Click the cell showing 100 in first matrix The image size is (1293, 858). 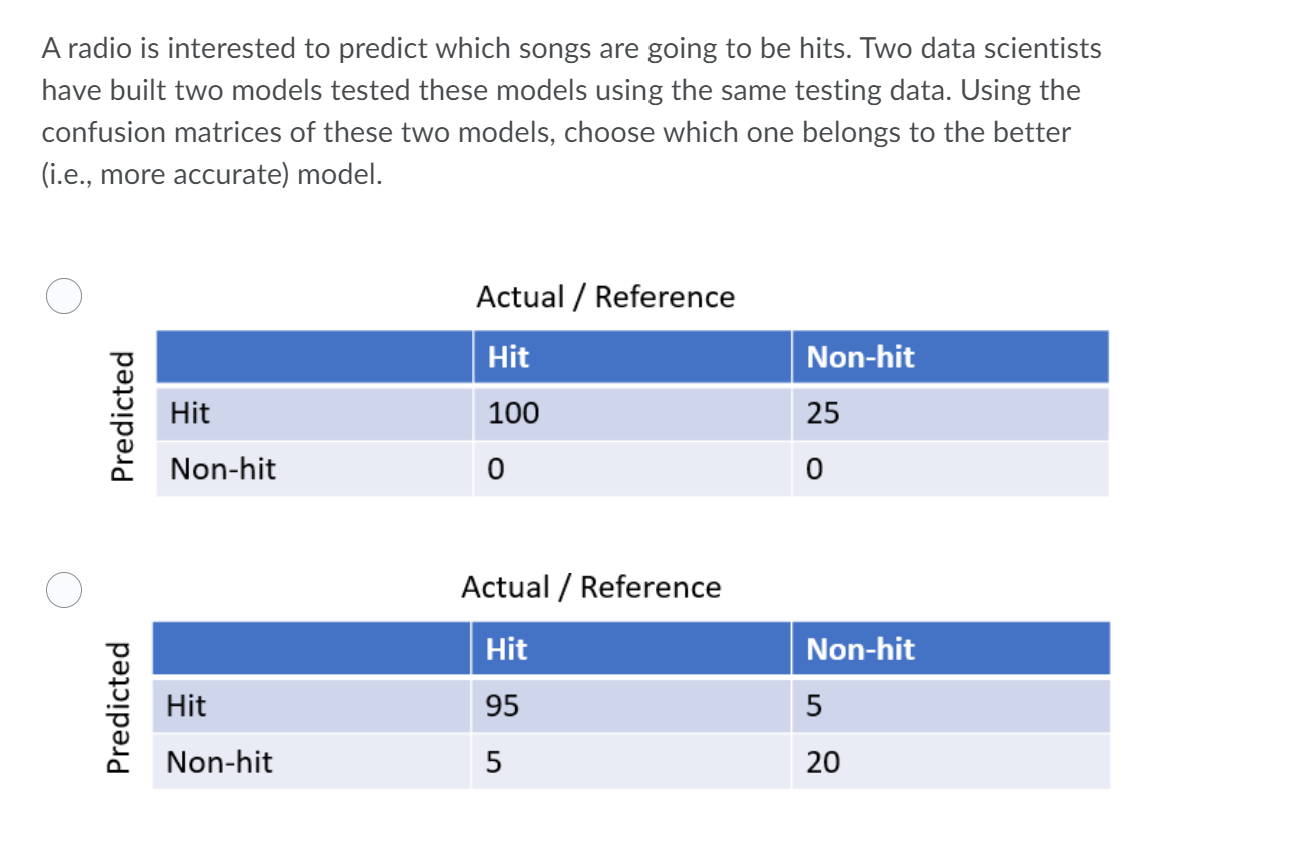632,413
